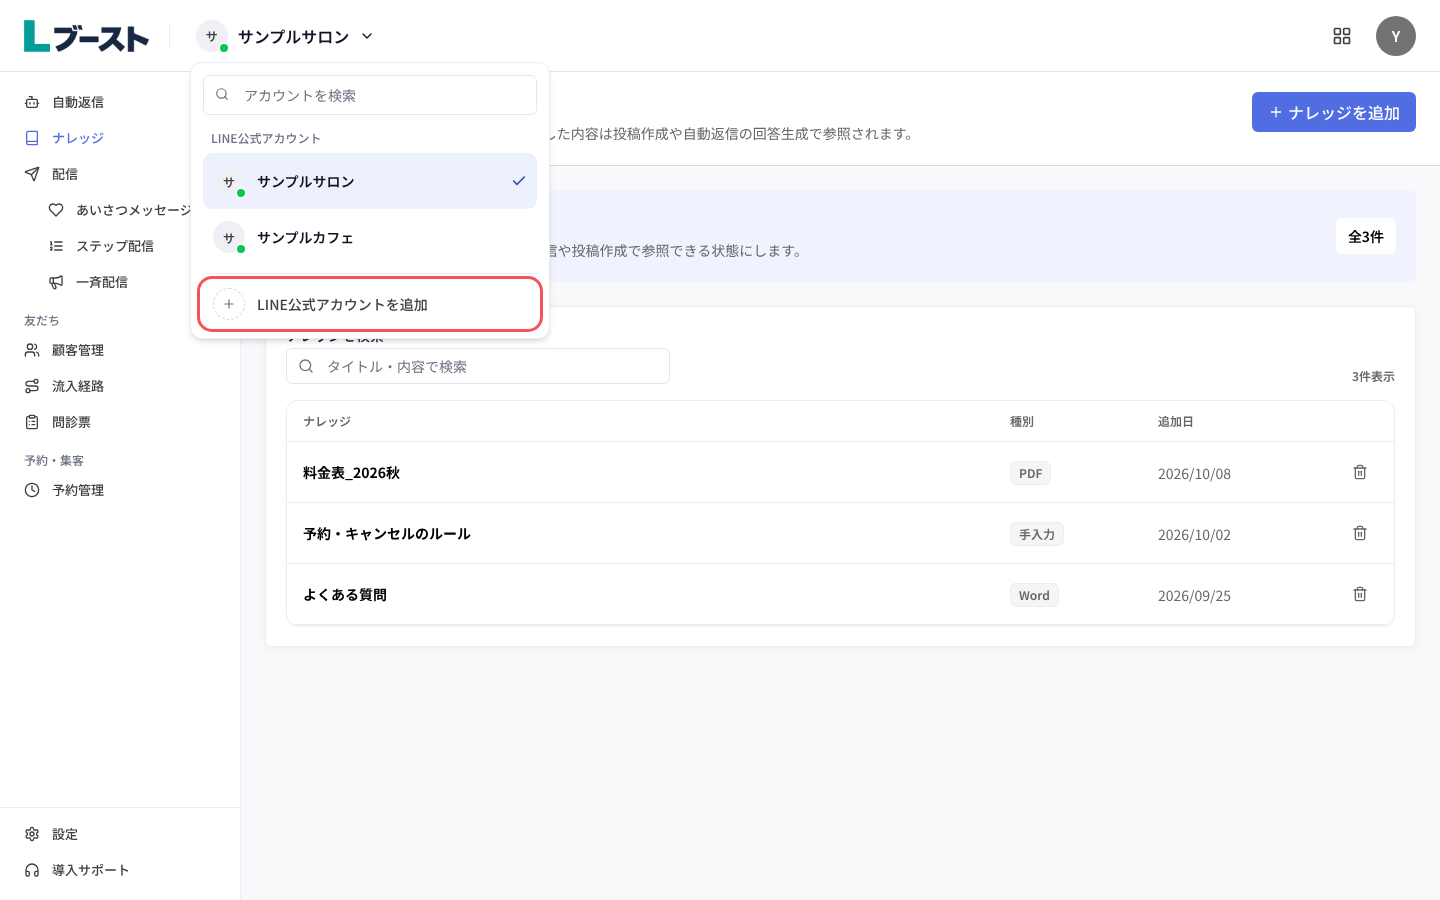The height and width of the screenshot is (900, 1440).
Task: Click the 問診票 clipboard icon
Action: pyautogui.click(x=32, y=422)
